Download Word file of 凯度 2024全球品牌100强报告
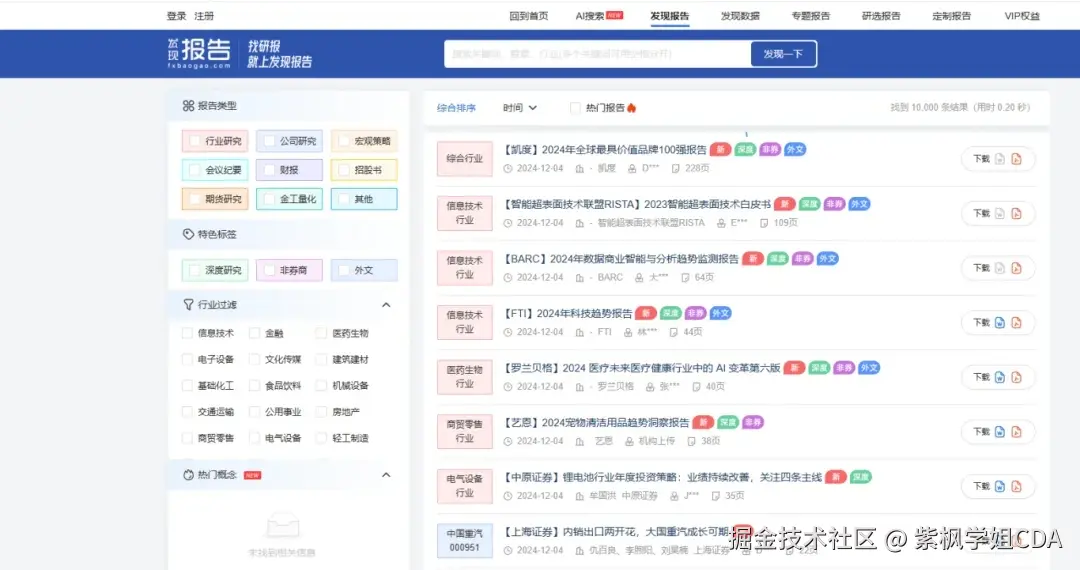The width and height of the screenshot is (1080, 570). pyautogui.click(x=999, y=159)
